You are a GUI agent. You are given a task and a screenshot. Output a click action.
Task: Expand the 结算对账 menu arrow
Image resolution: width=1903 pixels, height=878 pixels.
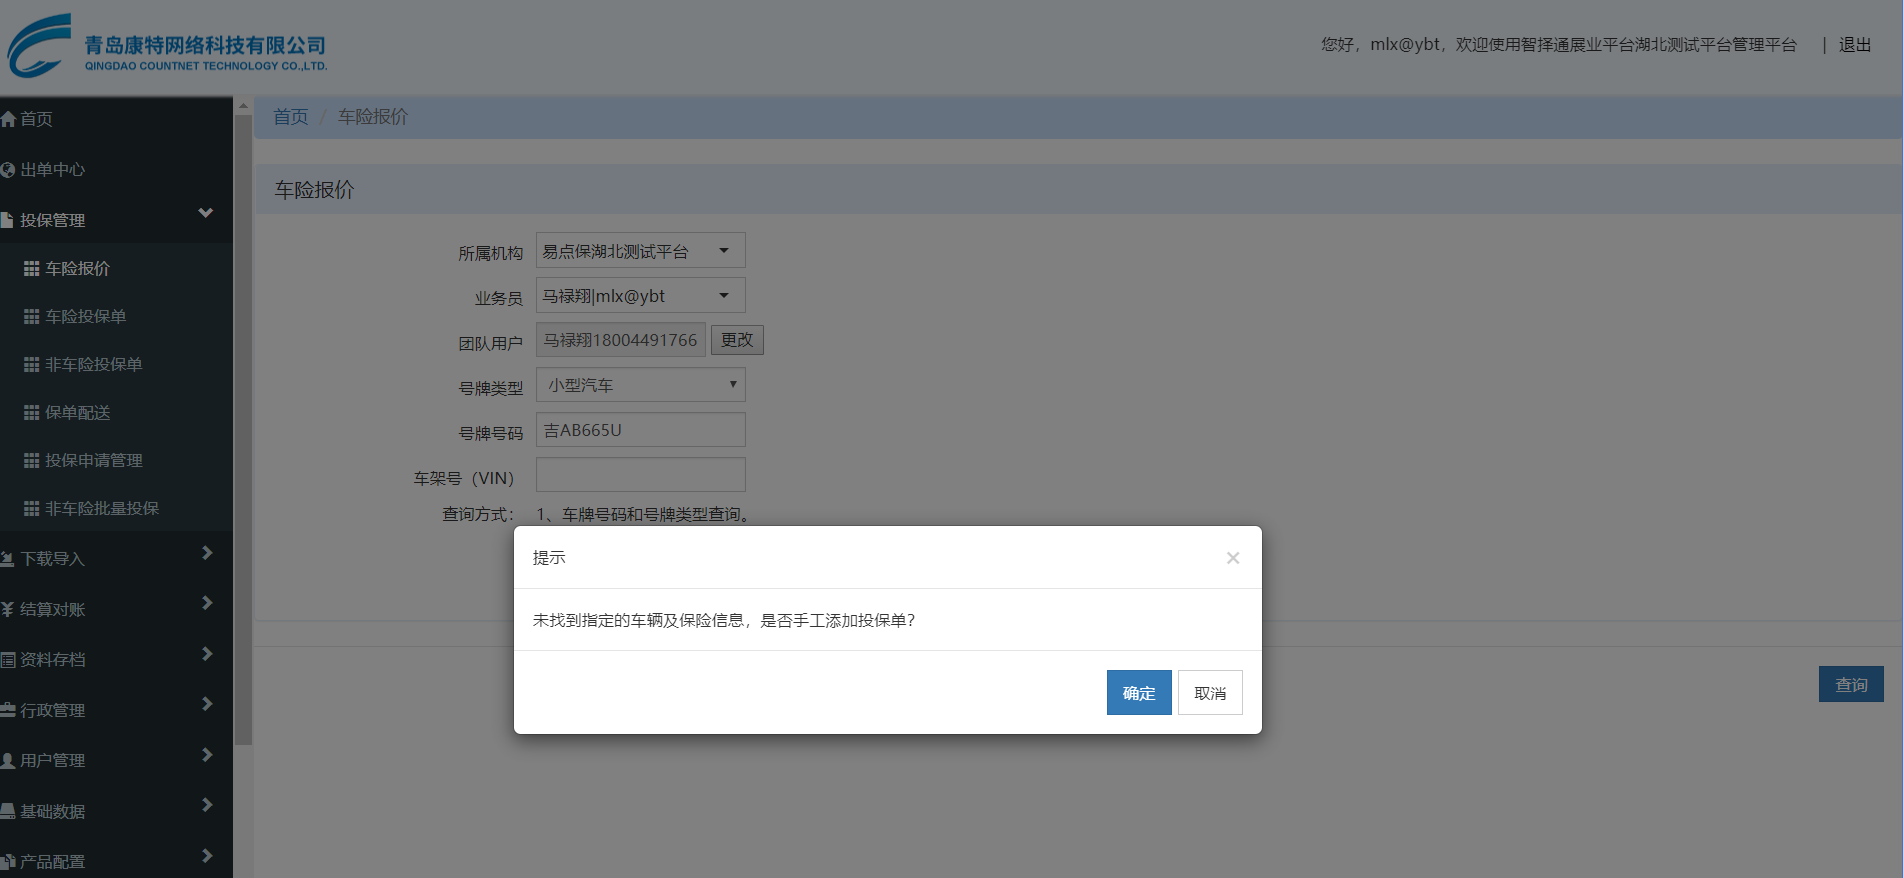[207, 603]
